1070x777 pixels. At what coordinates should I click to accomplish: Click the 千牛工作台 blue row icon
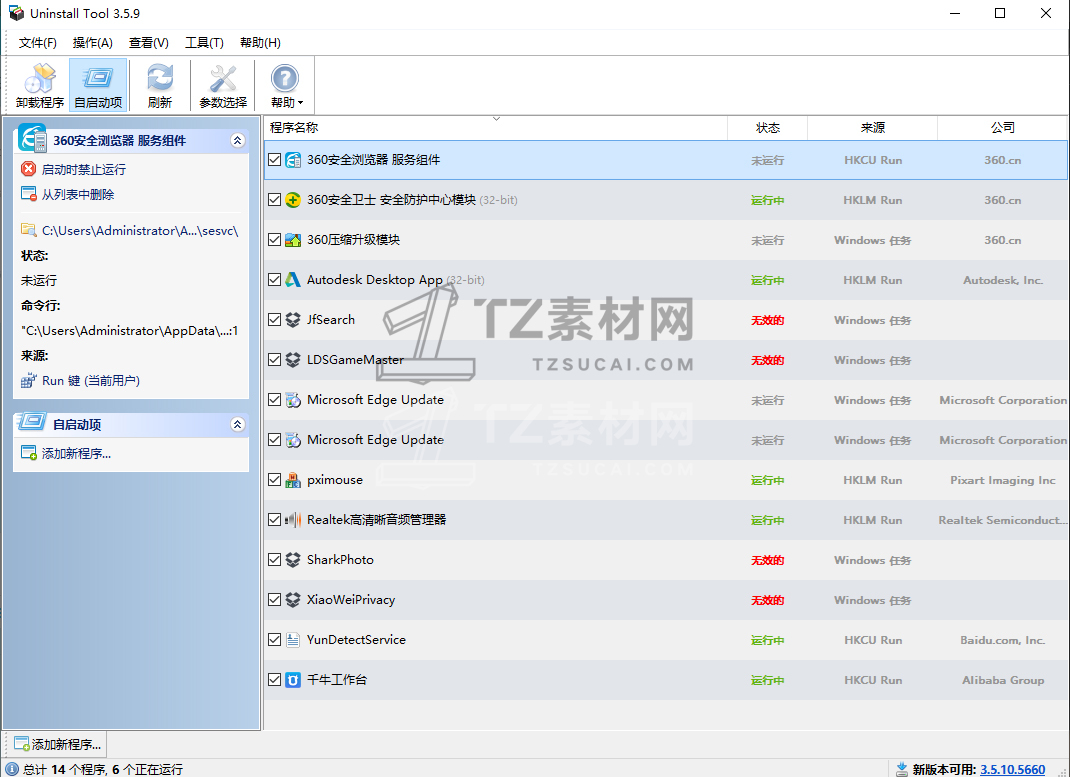tap(293, 680)
